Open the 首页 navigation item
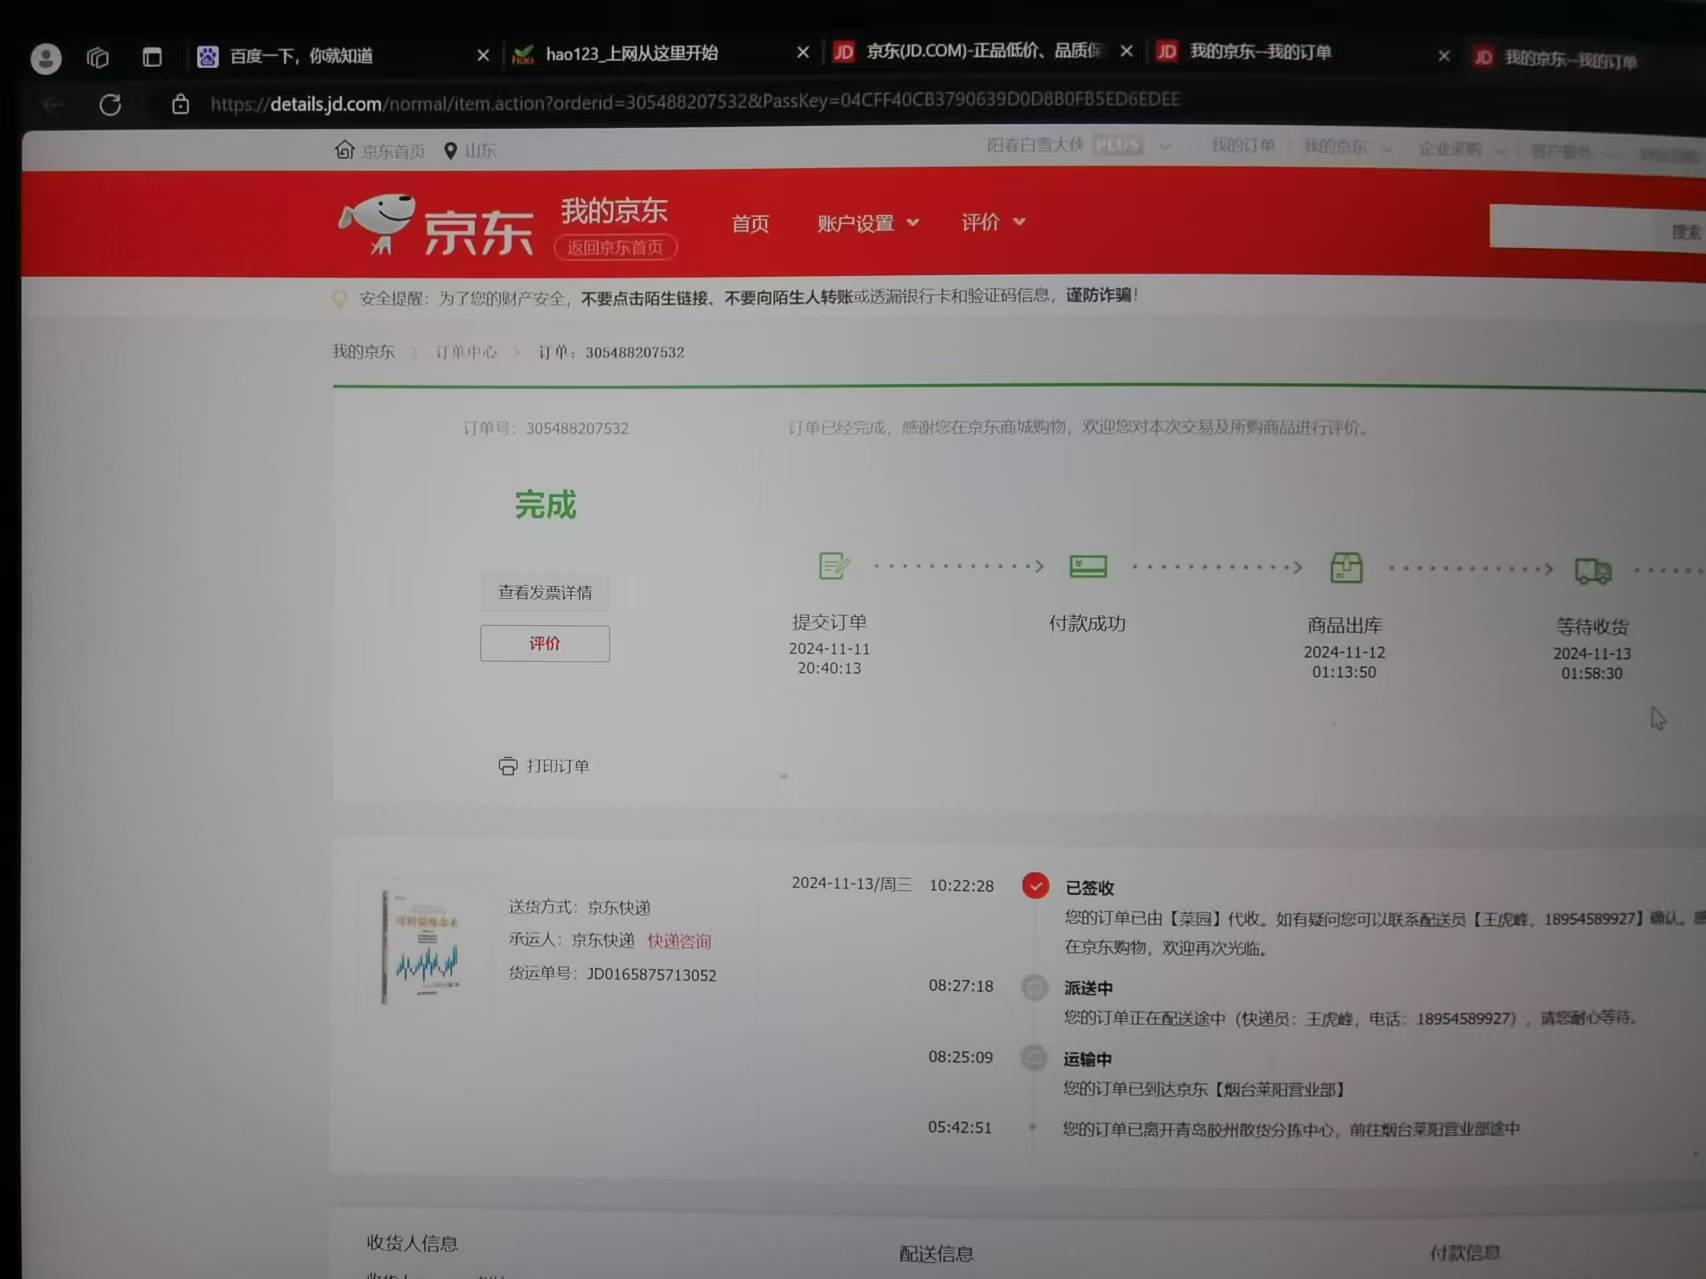Viewport: 1706px width, 1279px height. [750, 224]
